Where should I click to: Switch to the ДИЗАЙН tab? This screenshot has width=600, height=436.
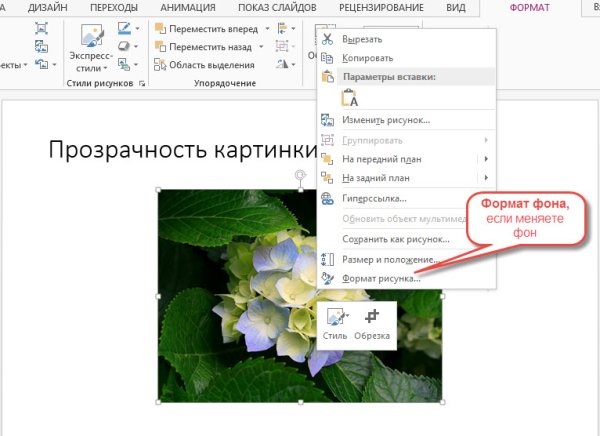coord(47,8)
